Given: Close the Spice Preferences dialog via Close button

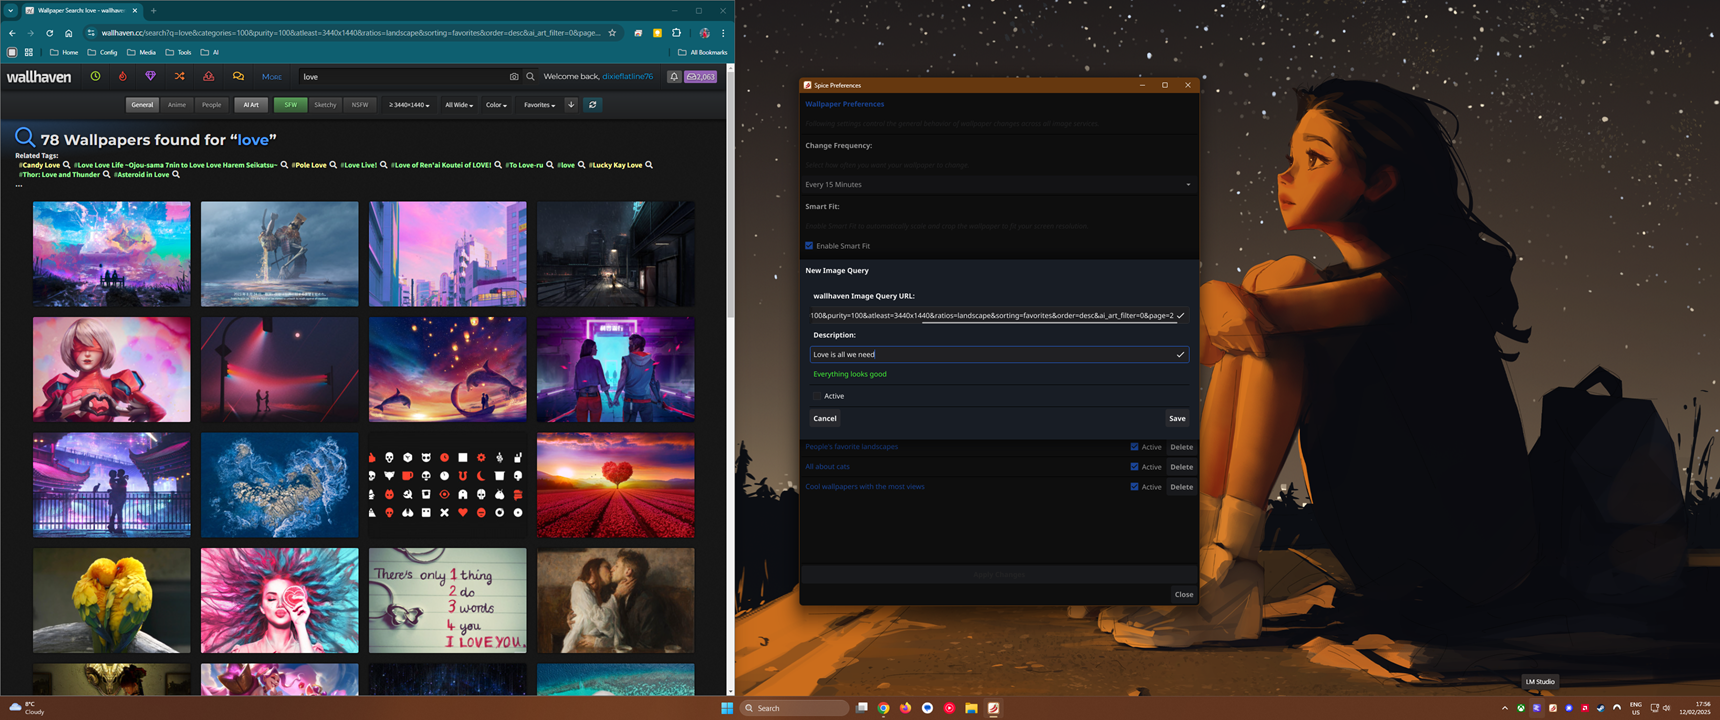Looking at the screenshot, I should pyautogui.click(x=1184, y=594).
